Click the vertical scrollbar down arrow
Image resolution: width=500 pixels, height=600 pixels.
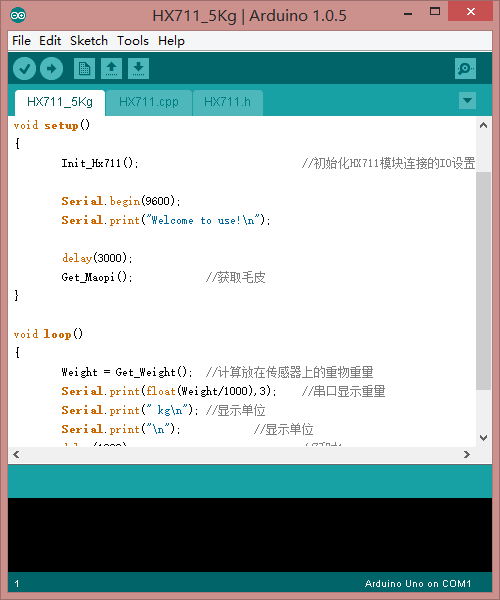tap(484, 438)
